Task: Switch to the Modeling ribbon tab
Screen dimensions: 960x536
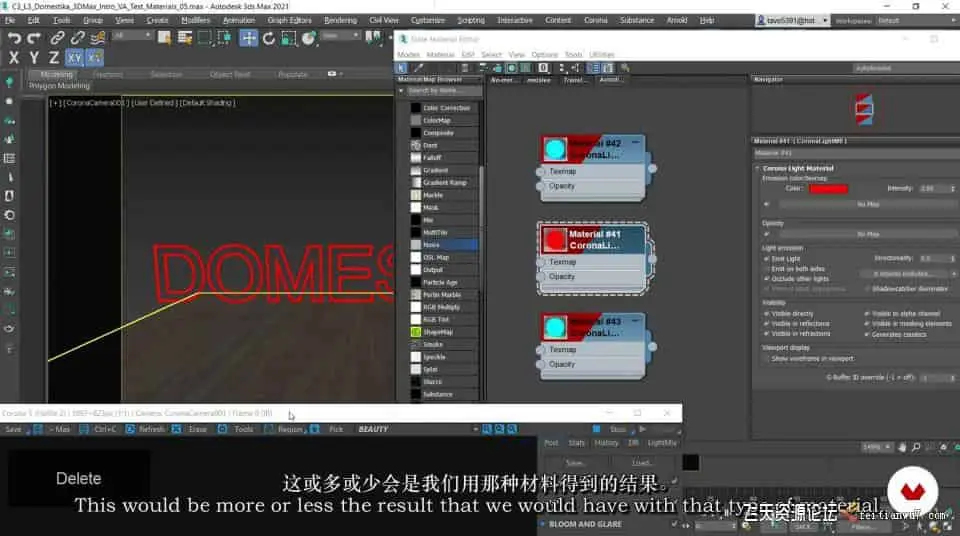Action: click(56, 75)
